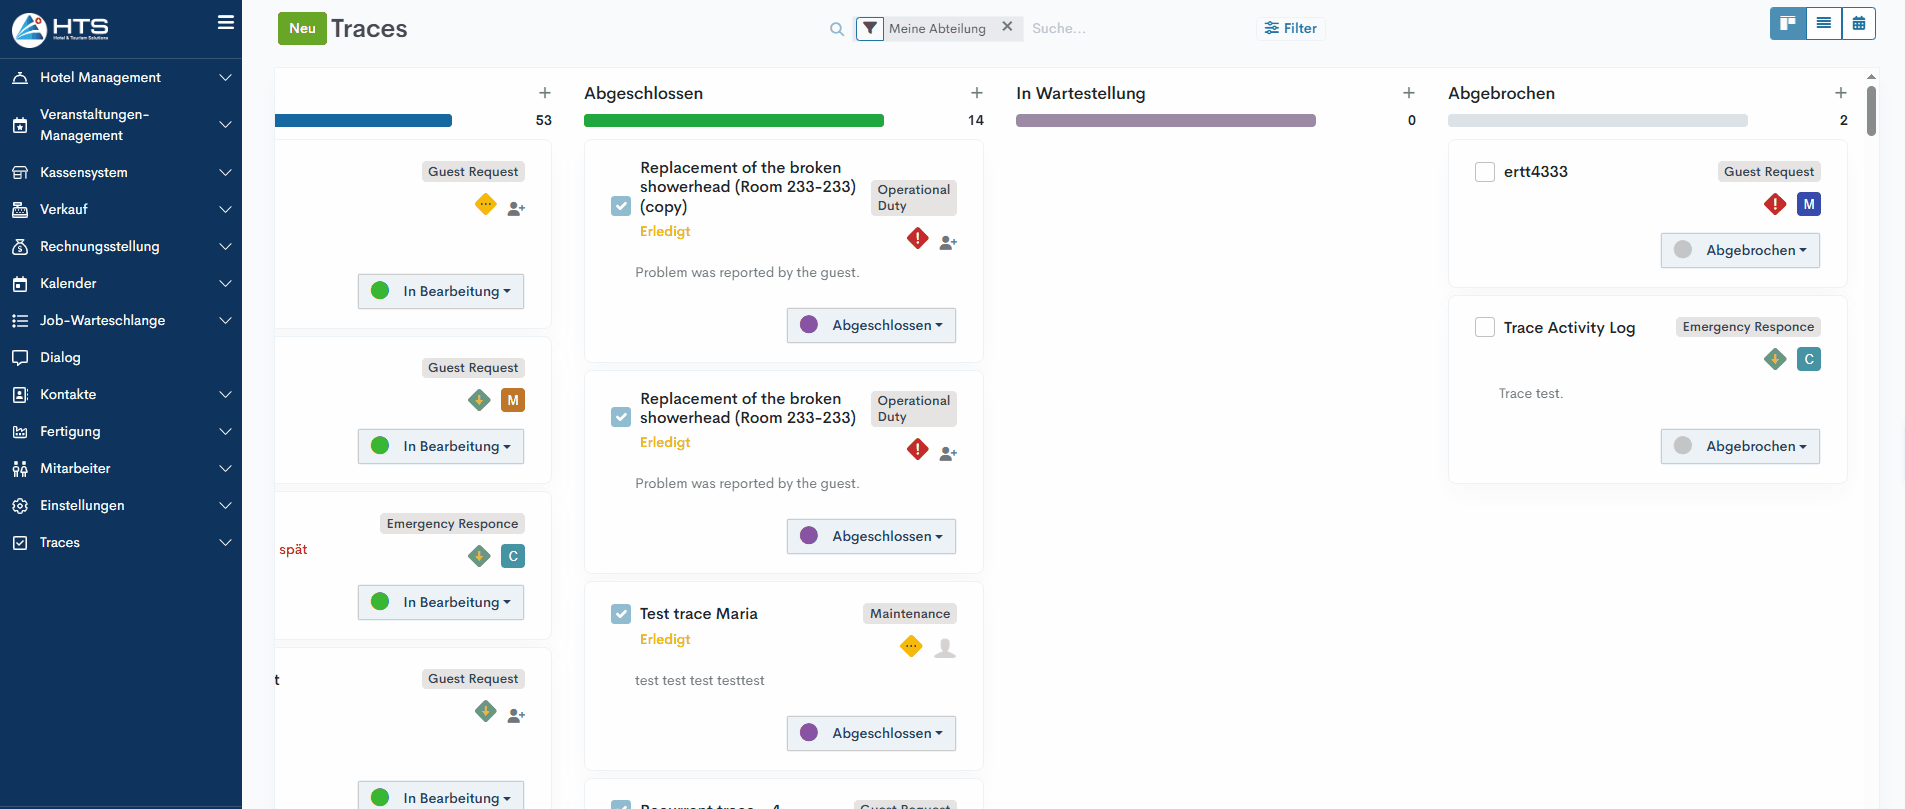Open calendar view icon
This screenshot has width=1905, height=809.
[x=1859, y=23]
